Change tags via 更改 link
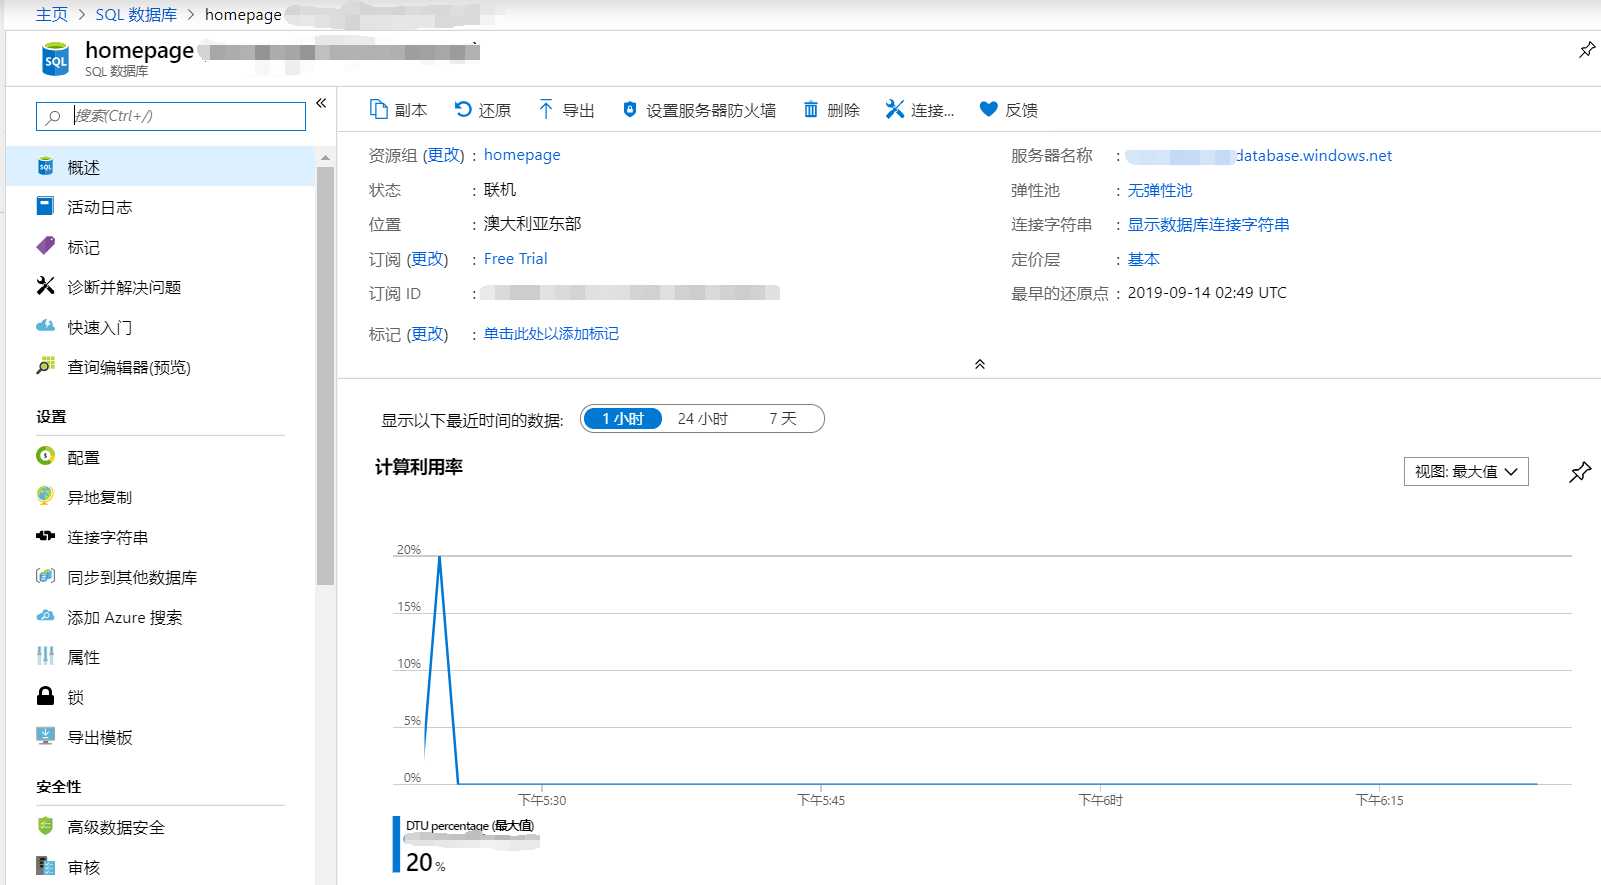1601x885 pixels. coord(428,334)
